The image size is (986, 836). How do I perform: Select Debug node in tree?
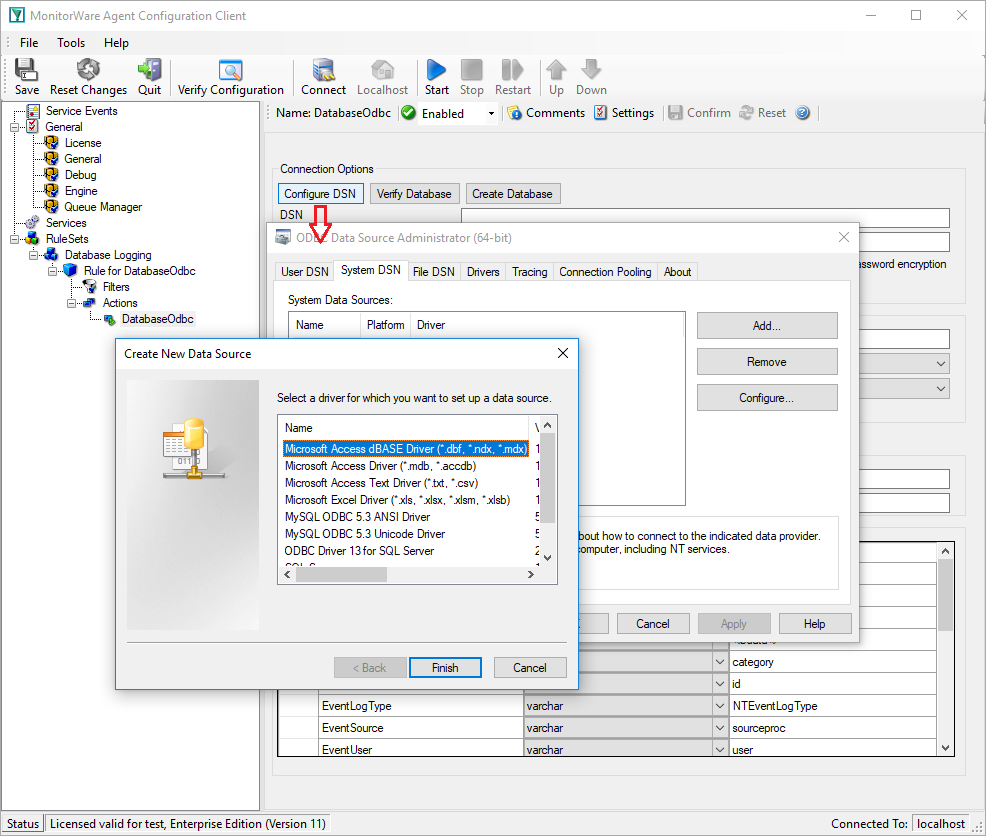80,175
